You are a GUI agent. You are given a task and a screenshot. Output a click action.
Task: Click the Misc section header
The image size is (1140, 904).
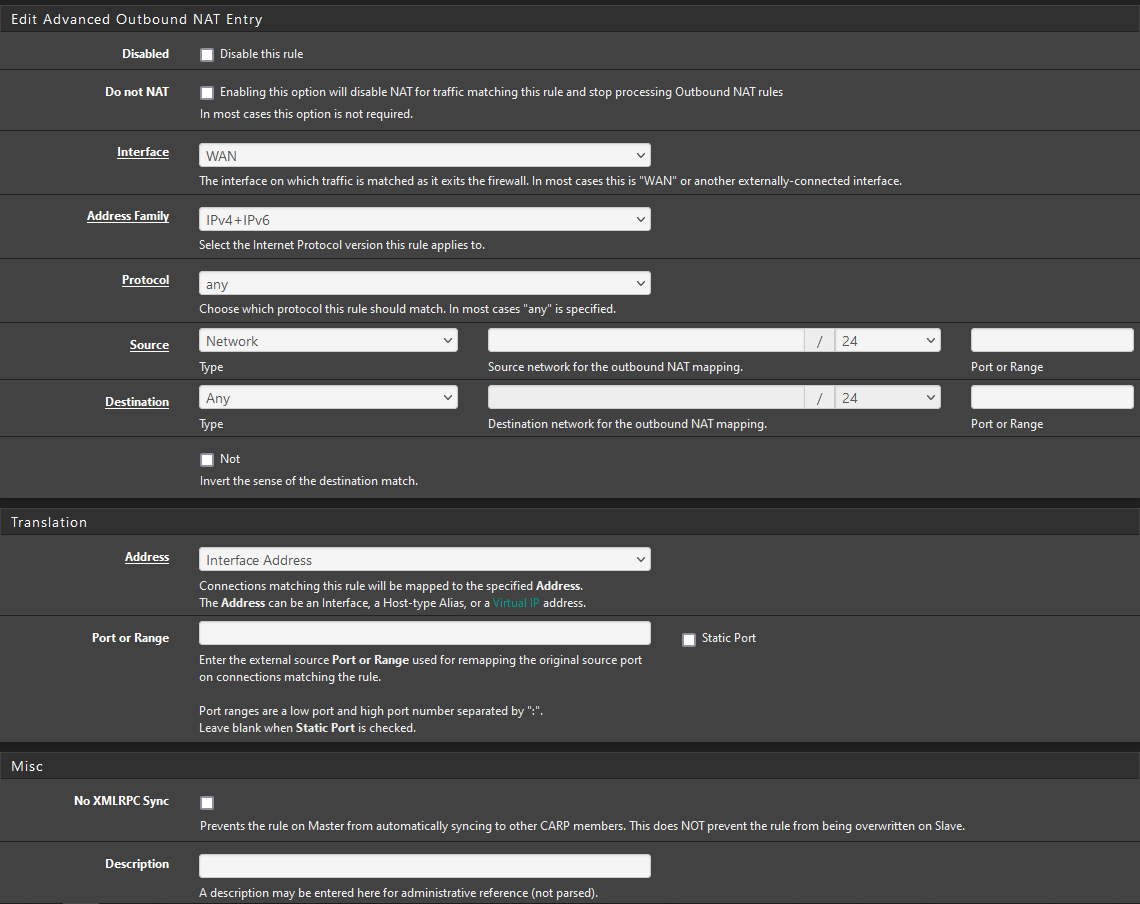pos(27,766)
